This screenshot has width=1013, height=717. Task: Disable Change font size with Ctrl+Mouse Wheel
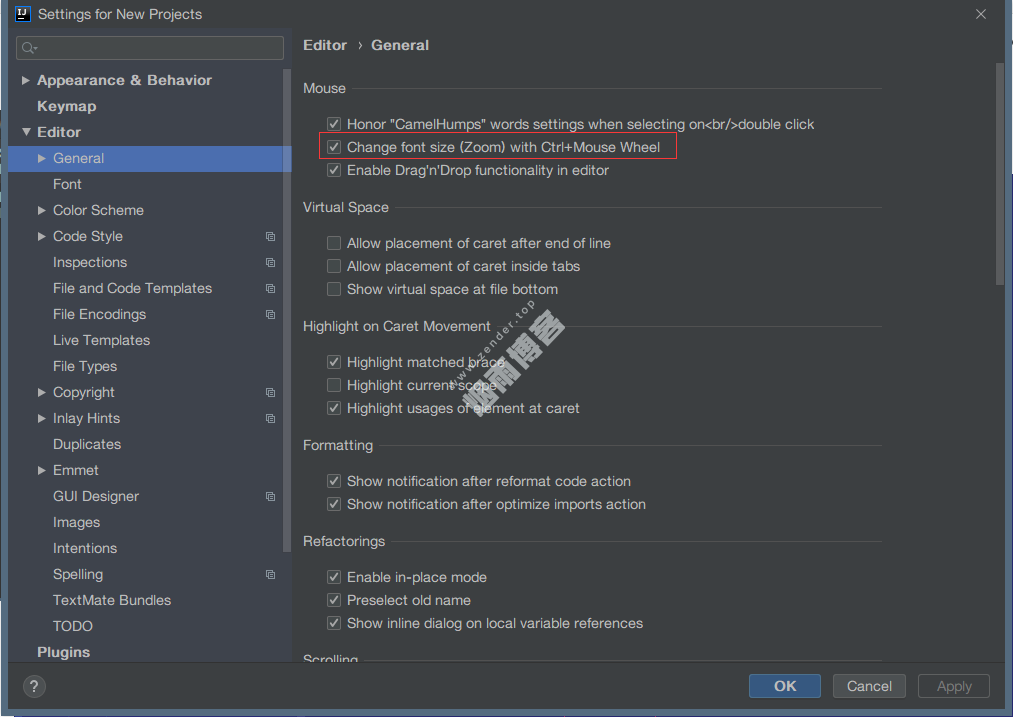pos(334,148)
